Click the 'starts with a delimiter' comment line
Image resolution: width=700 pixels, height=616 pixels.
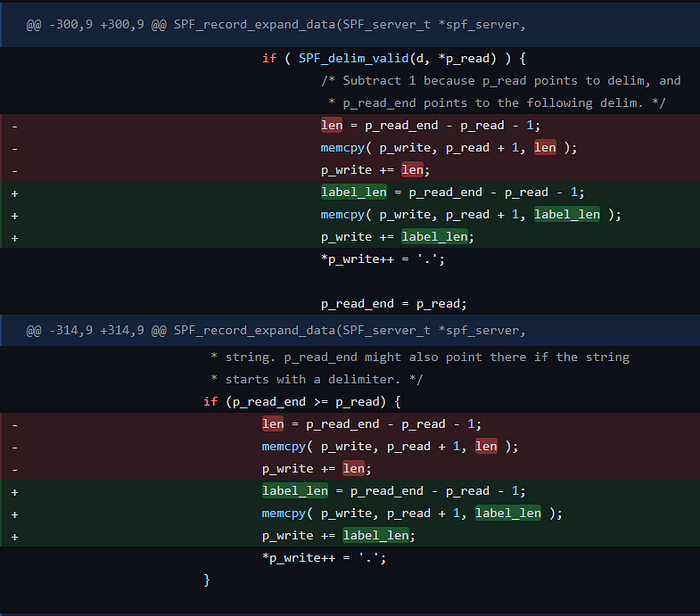[x=316, y=379]
